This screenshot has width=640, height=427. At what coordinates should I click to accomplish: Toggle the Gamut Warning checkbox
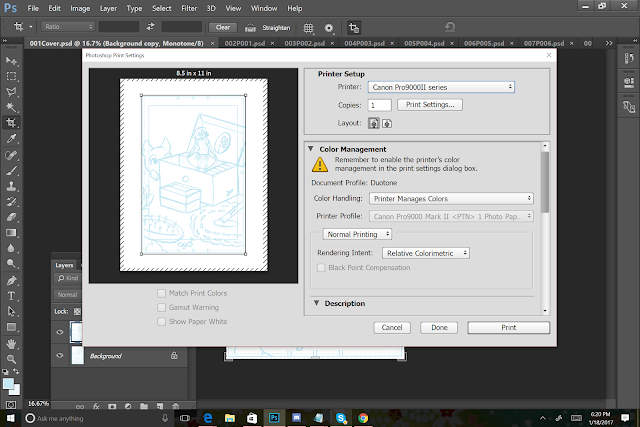coord(162,306)
